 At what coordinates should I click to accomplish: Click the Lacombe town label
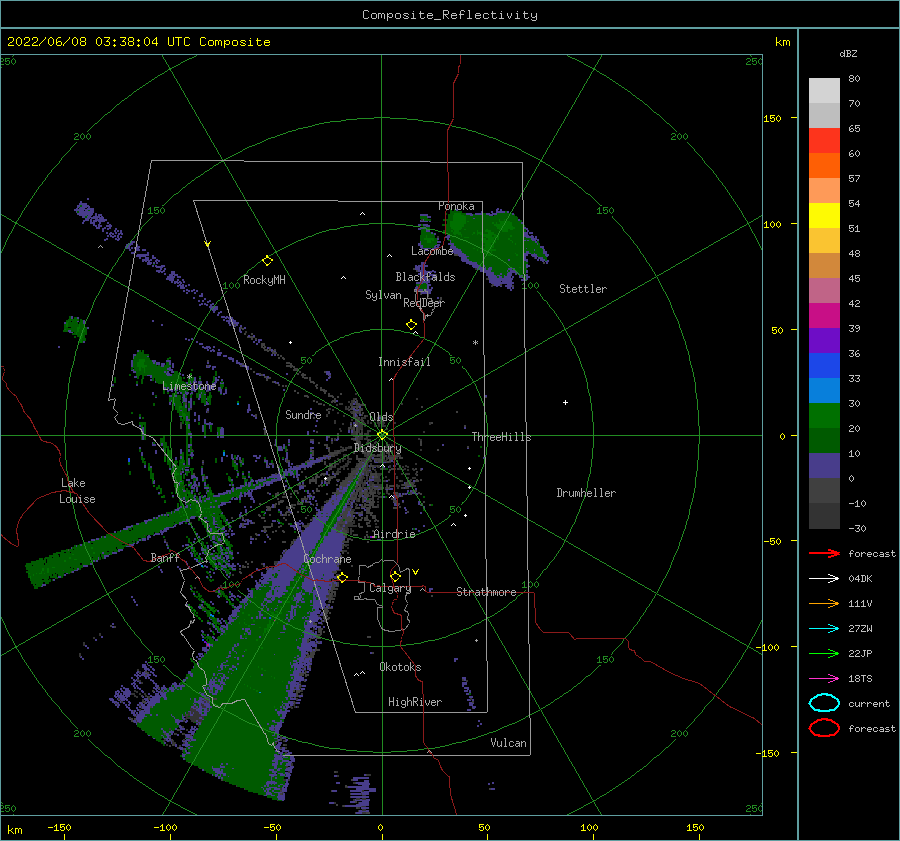point(432,251)
